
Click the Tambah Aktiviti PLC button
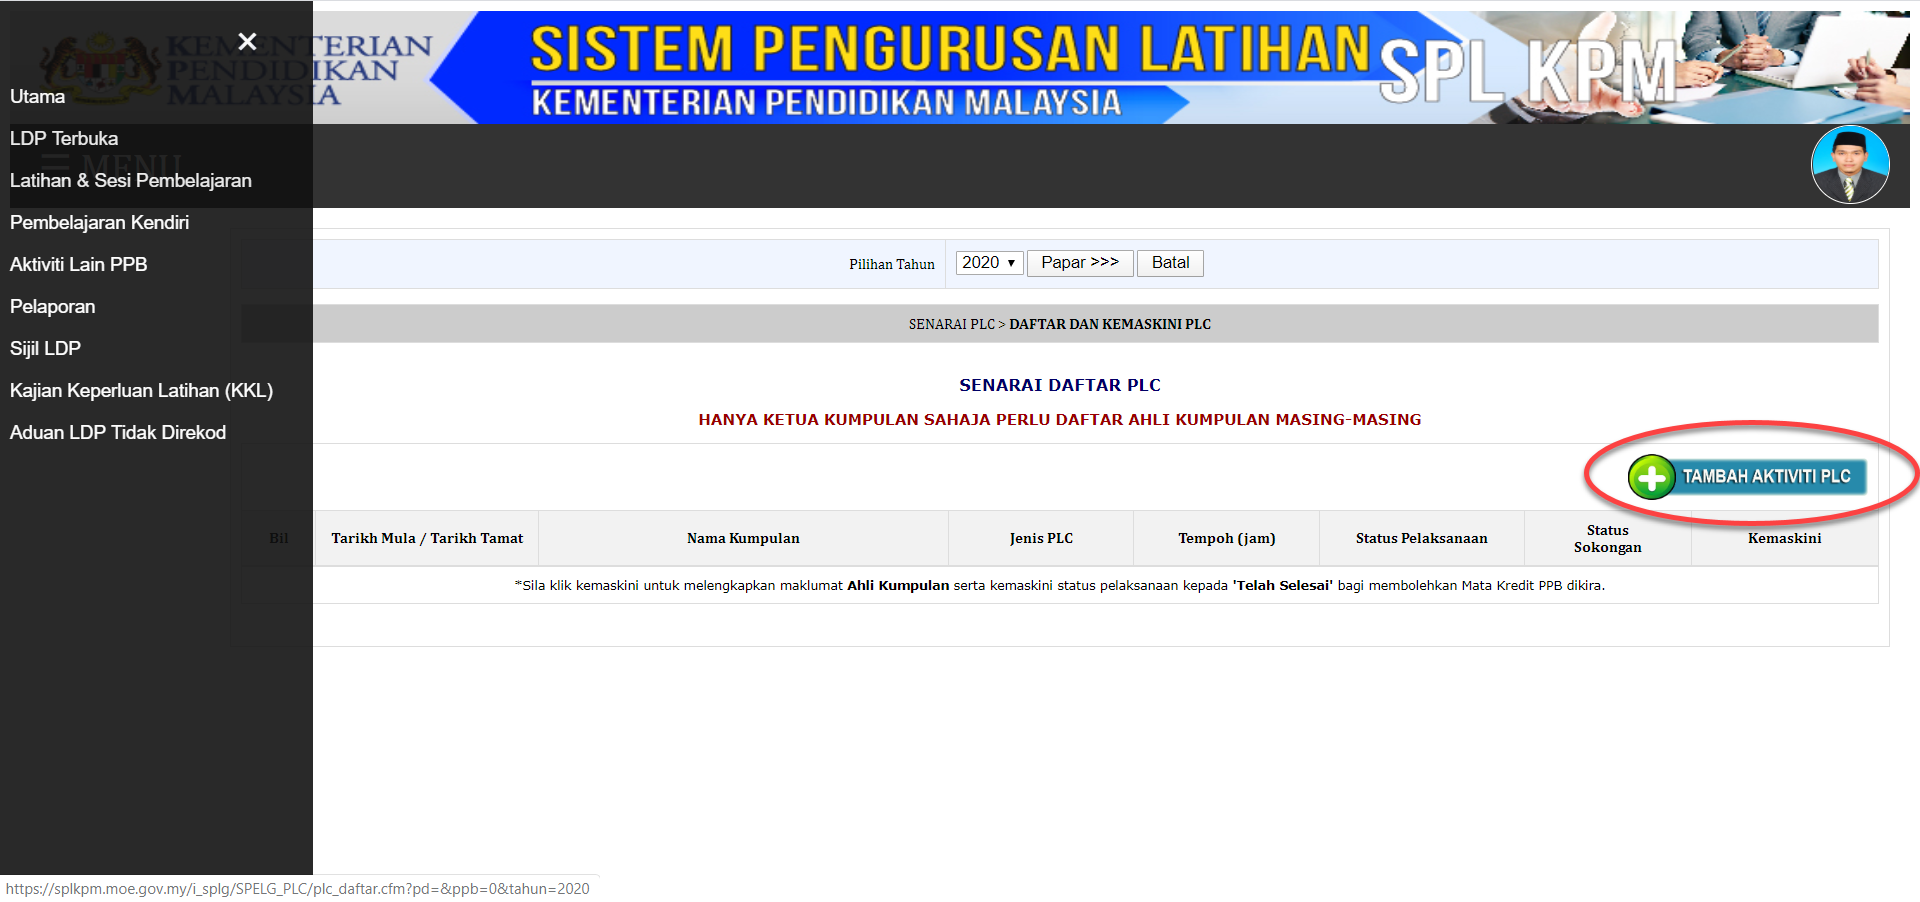(1747, 477)
